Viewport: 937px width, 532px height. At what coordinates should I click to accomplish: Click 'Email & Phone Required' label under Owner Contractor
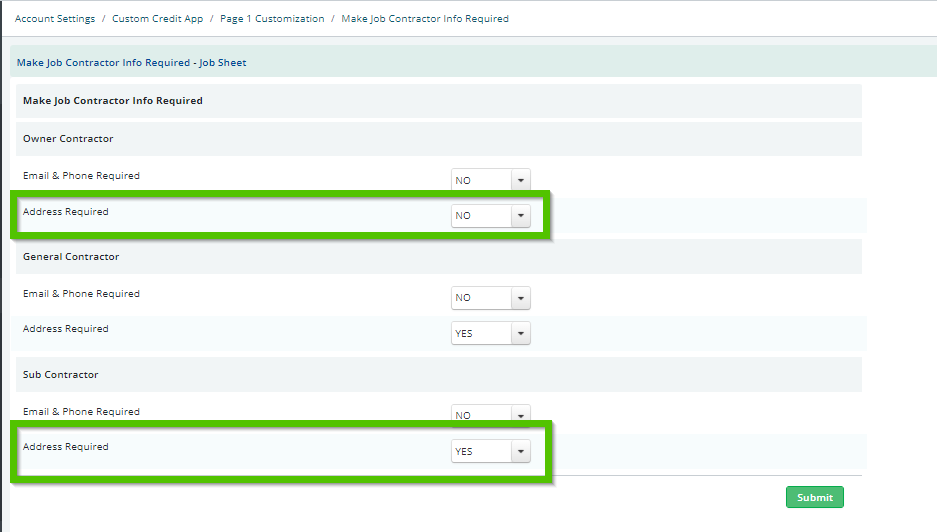pos(81,176)
